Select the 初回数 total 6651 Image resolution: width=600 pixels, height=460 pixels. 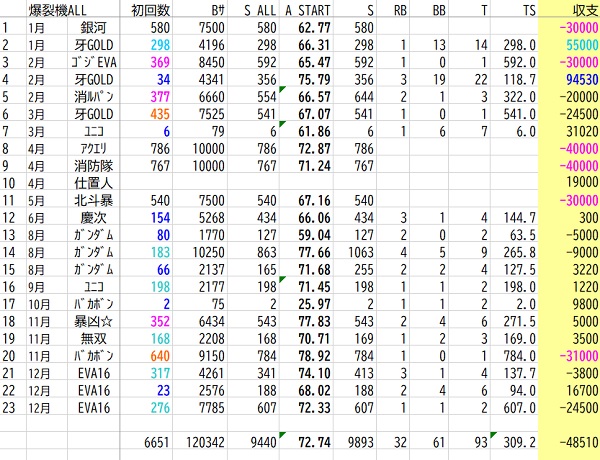coord(157,442)
